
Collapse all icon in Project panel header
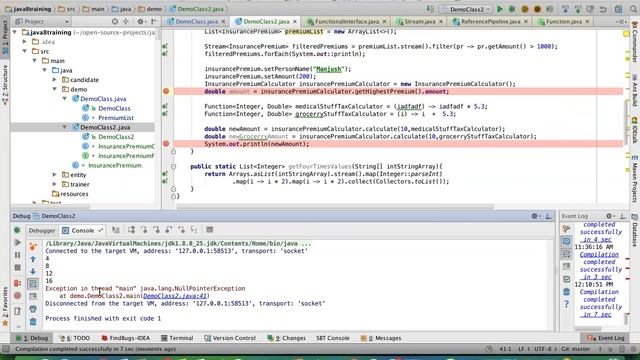pyautogui.click(x=126, y=22)
